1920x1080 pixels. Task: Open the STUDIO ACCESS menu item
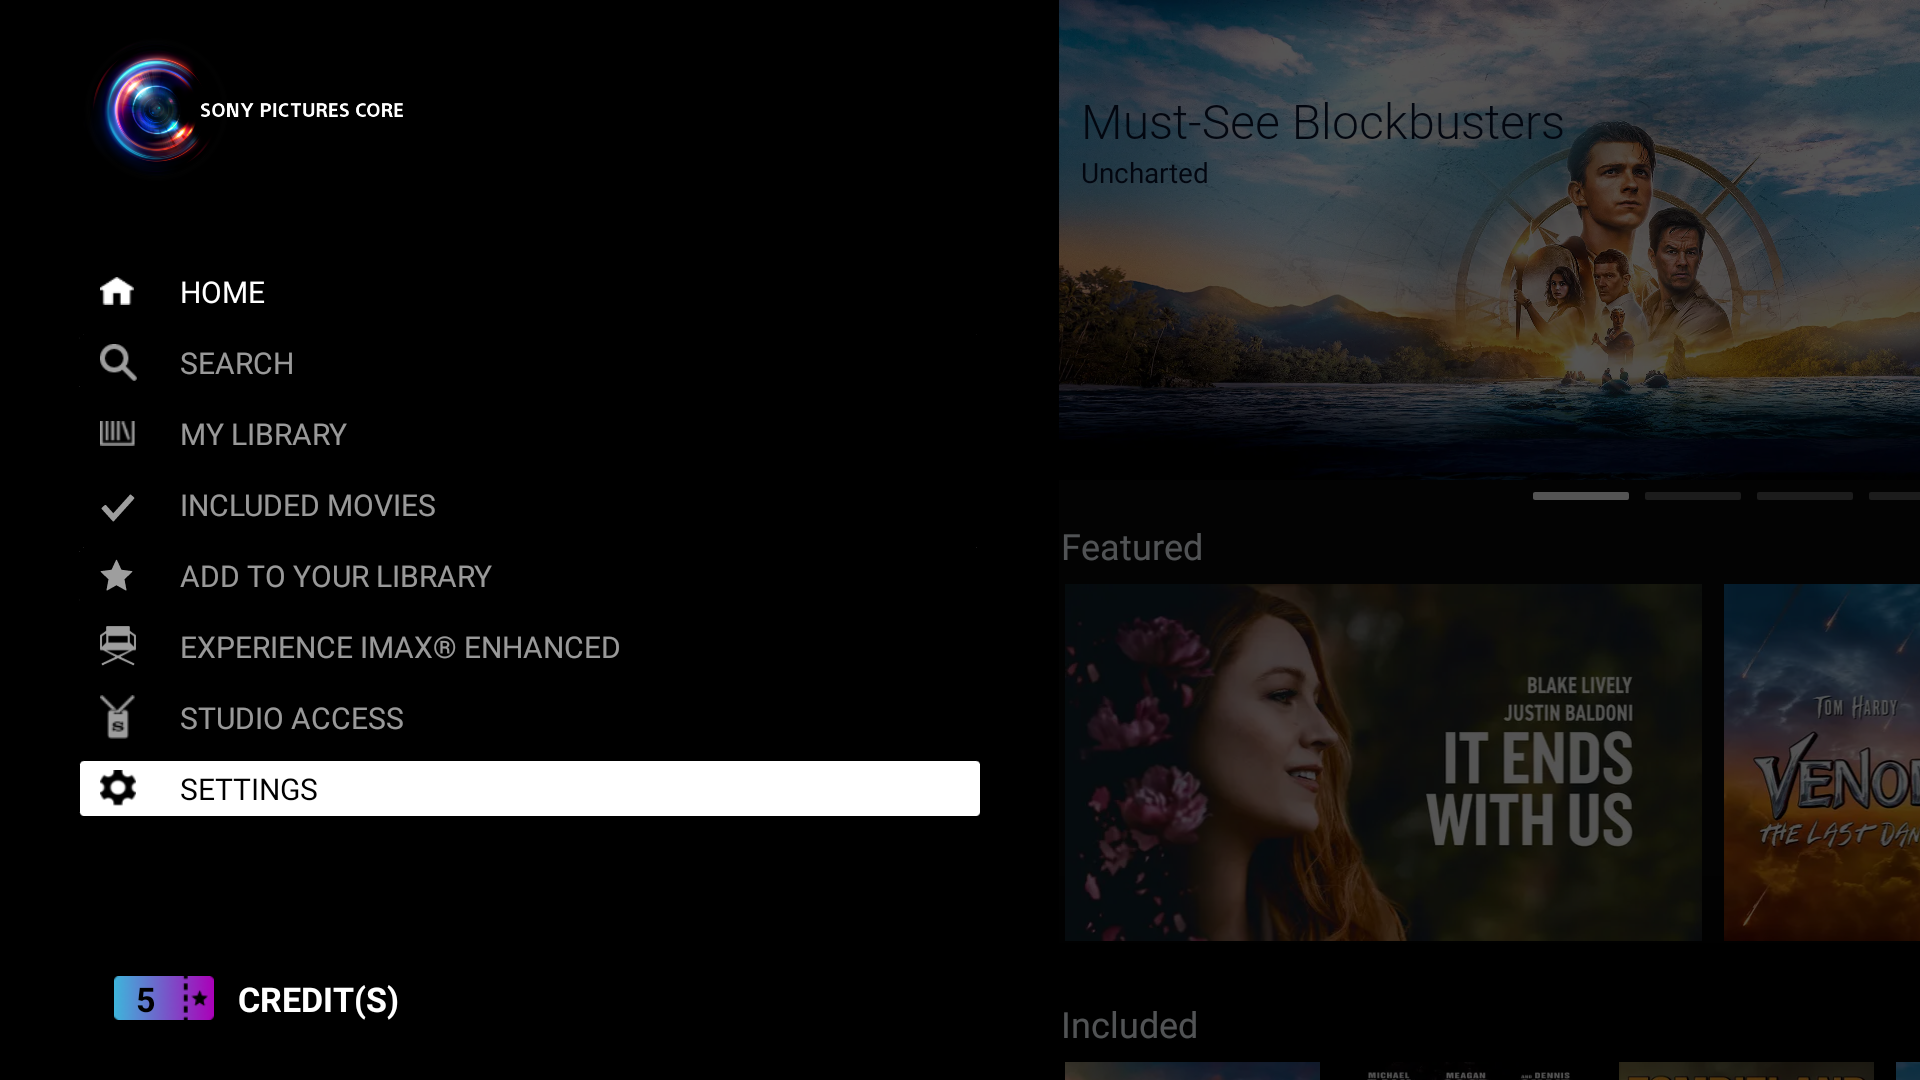291,719
